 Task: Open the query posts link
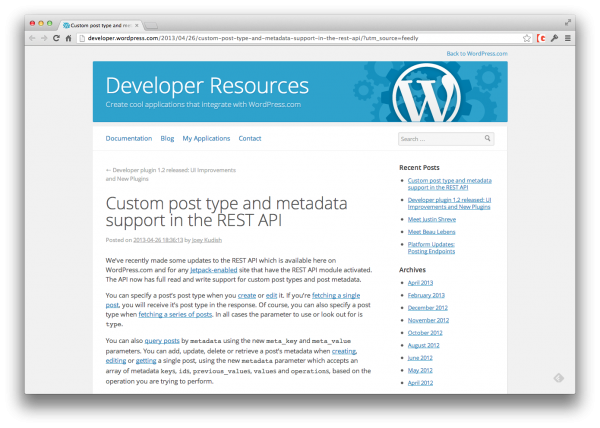[x=162, y=341]
